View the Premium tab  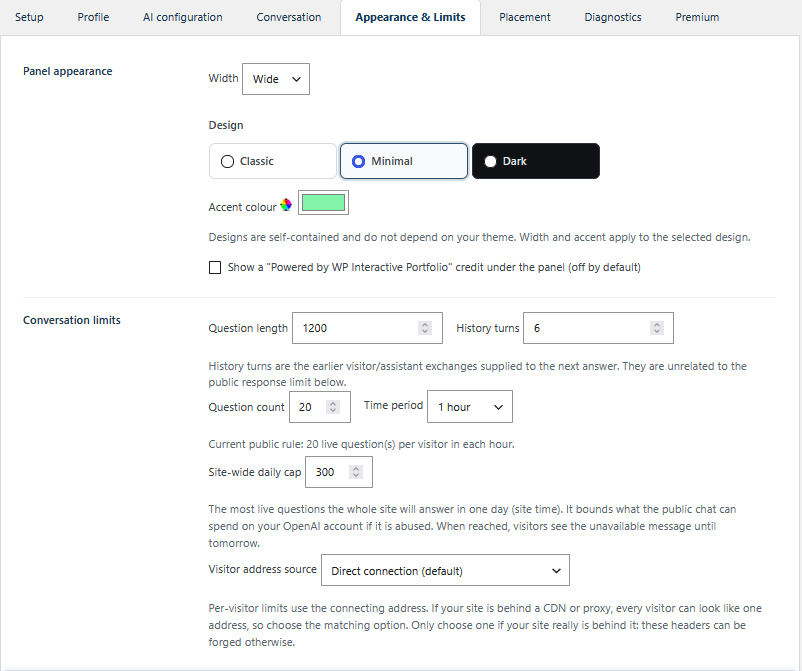tap(697, 17)
